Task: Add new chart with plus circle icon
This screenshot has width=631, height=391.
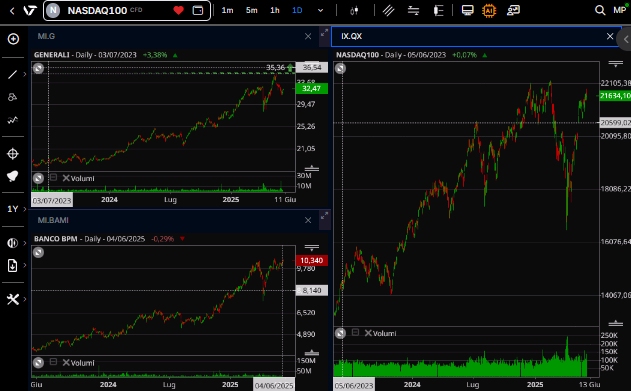Action: pos(13,39)
